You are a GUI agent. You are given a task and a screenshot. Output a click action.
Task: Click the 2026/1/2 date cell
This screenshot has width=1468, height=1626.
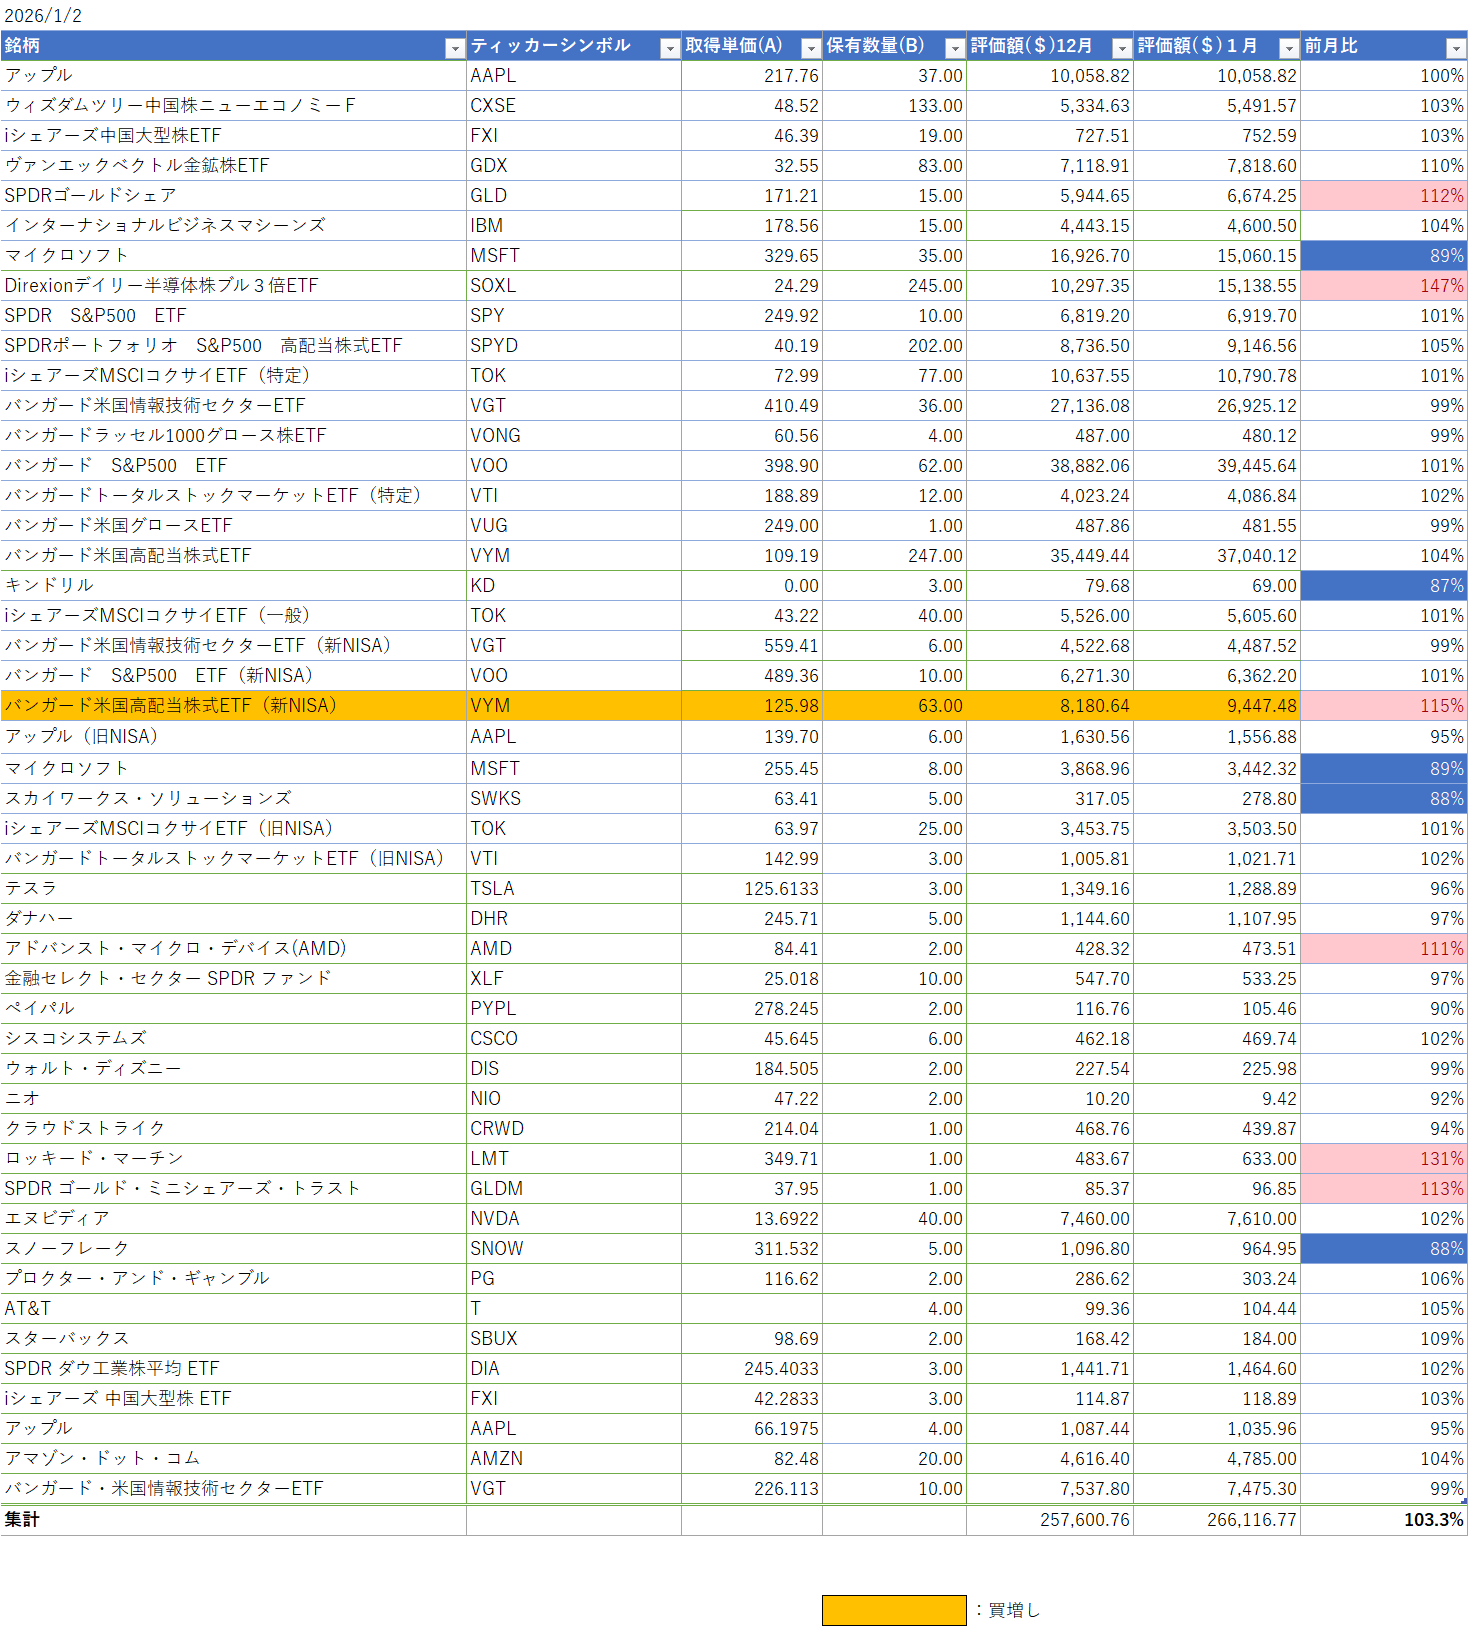(x=44, y=16)
